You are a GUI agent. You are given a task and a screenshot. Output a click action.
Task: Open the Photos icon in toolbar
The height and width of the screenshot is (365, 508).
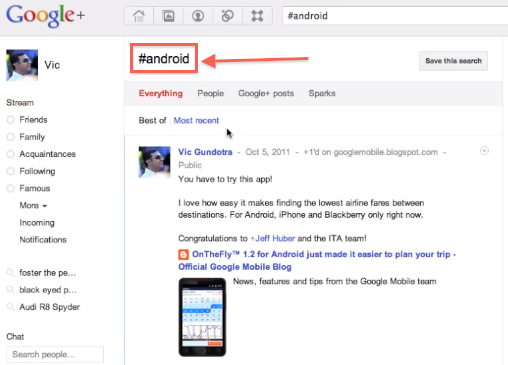tap(168, 16)
